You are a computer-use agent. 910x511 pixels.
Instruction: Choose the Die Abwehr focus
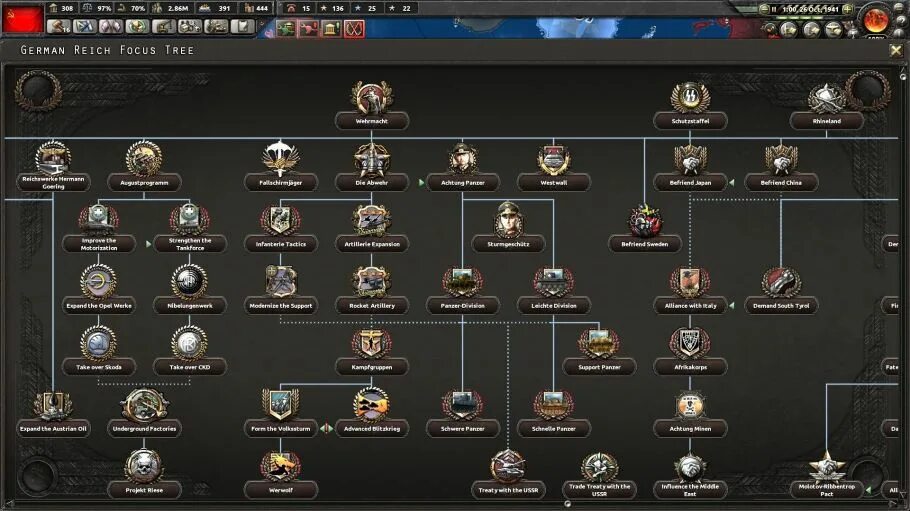click(x=372, y=167)
